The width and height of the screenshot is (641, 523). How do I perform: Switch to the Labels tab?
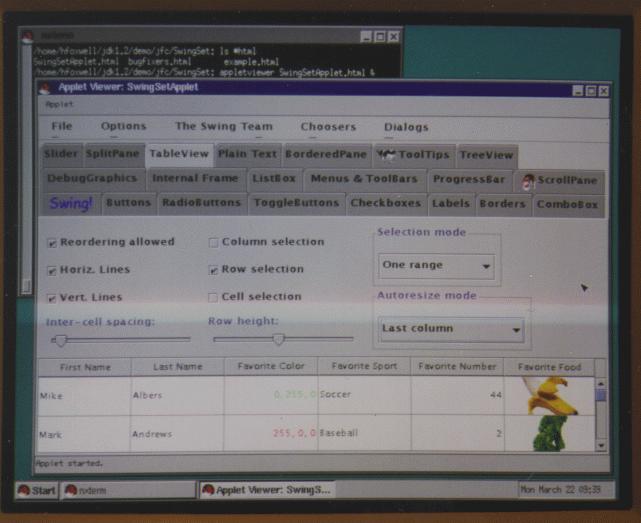pos(450,204)
